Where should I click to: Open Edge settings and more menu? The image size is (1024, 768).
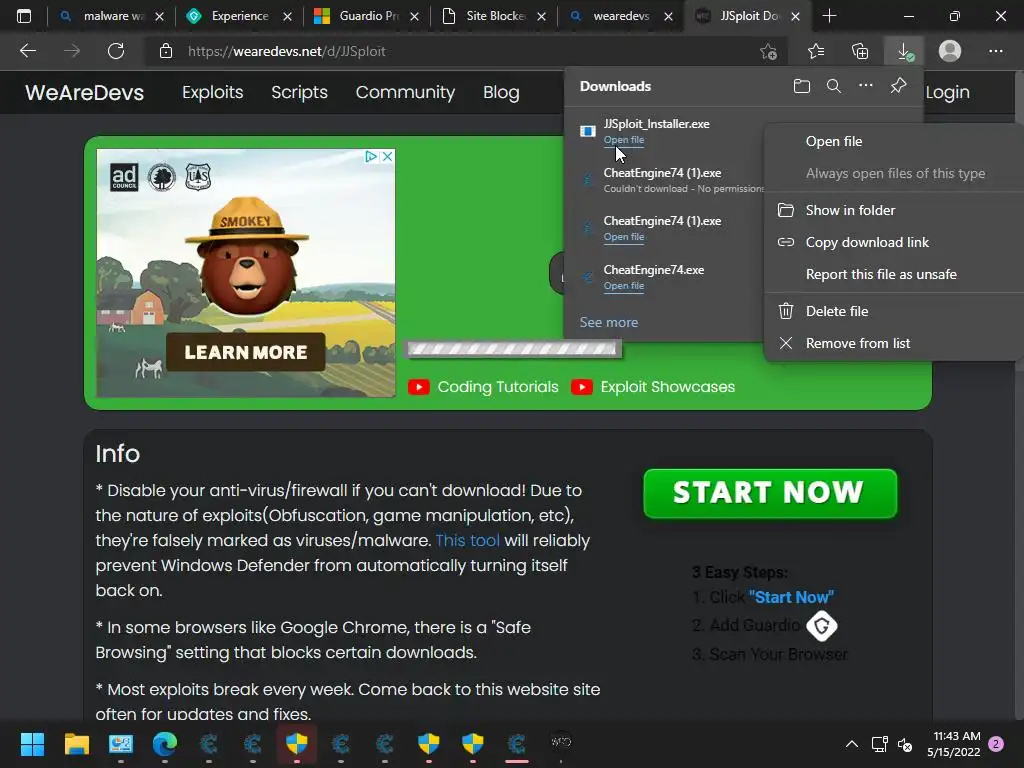(995, 51)
